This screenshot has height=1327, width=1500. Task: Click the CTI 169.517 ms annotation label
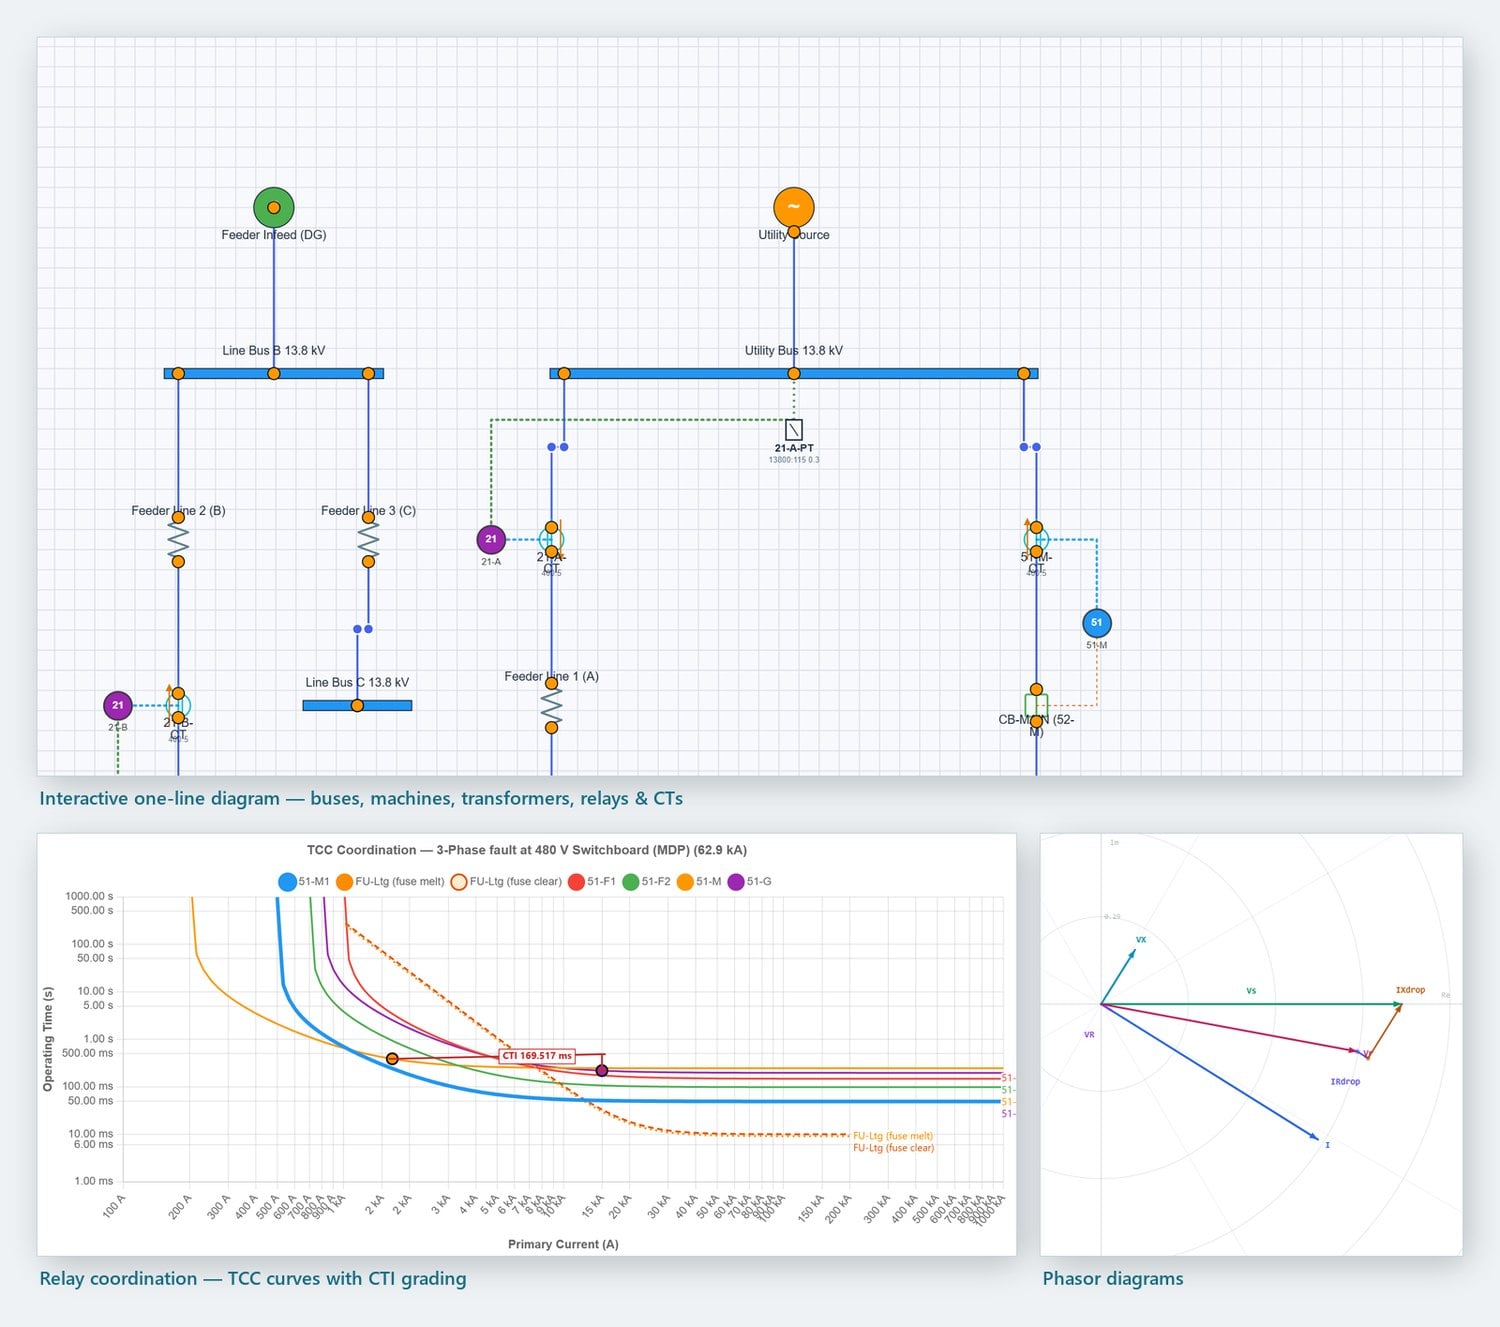[537, 1056]
